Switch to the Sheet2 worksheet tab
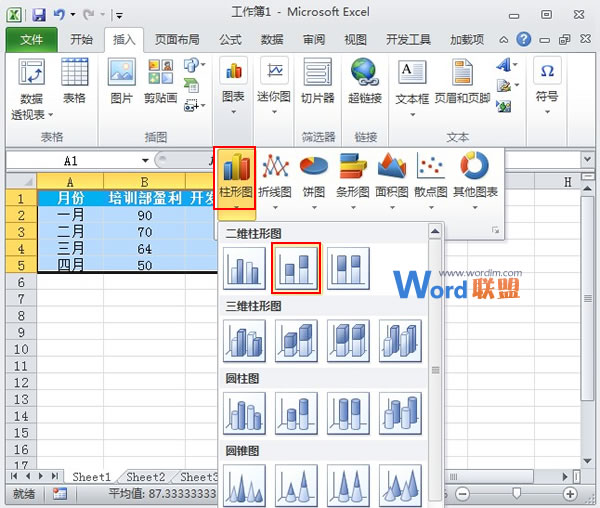Image resolution: width=600 pixels, height=508 pixels. [145, 477]
